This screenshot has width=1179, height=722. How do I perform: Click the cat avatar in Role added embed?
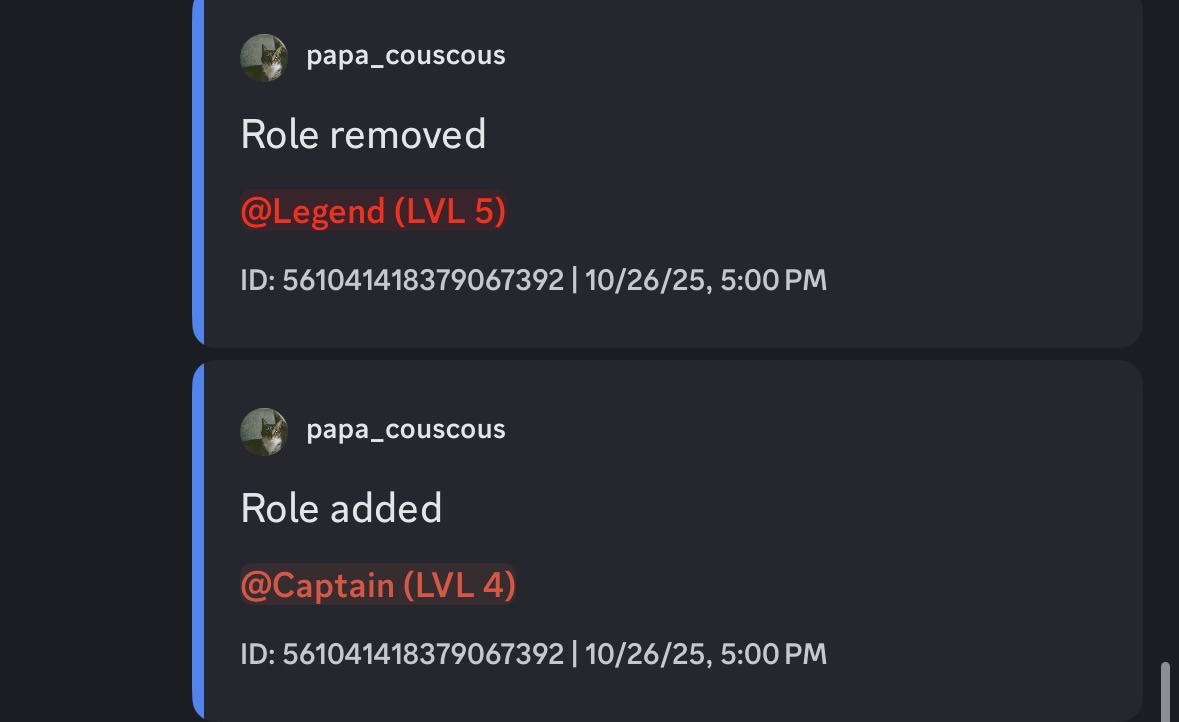264,431
